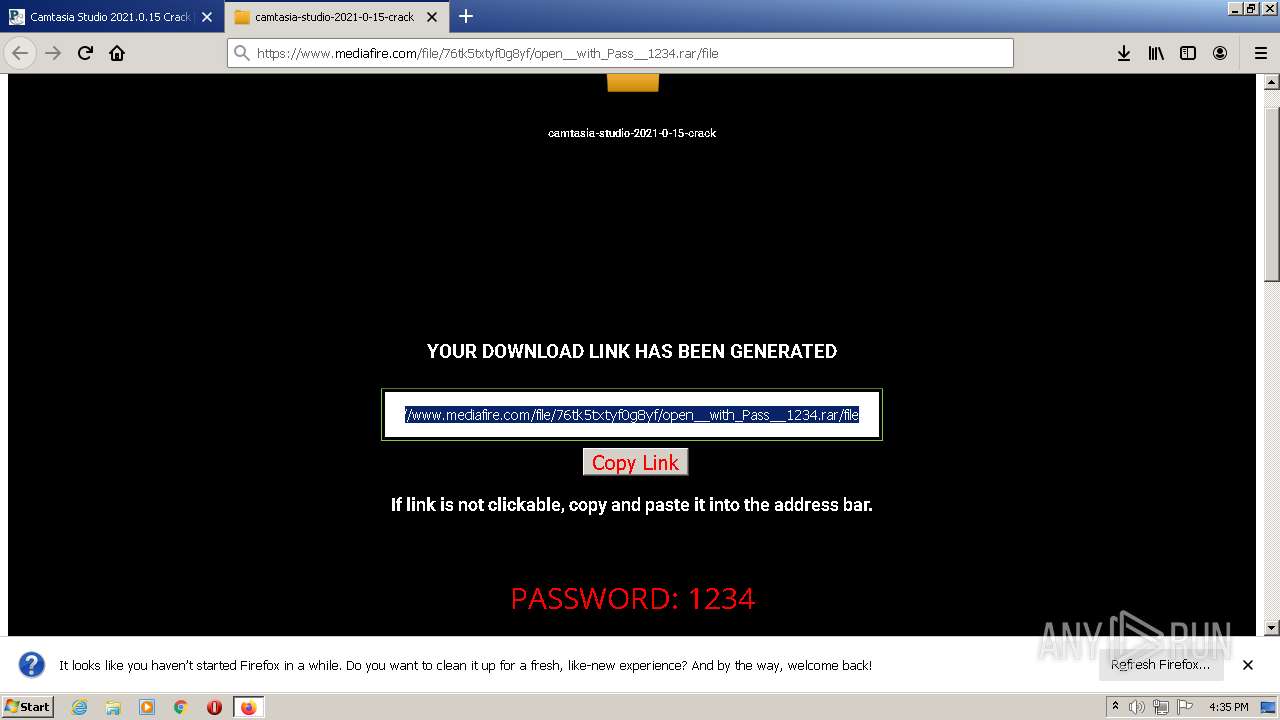Screen dimensions: 1280x720
Task: Click the generated mediafire link field
Action: pyautogui.click(x=632, y=414)
